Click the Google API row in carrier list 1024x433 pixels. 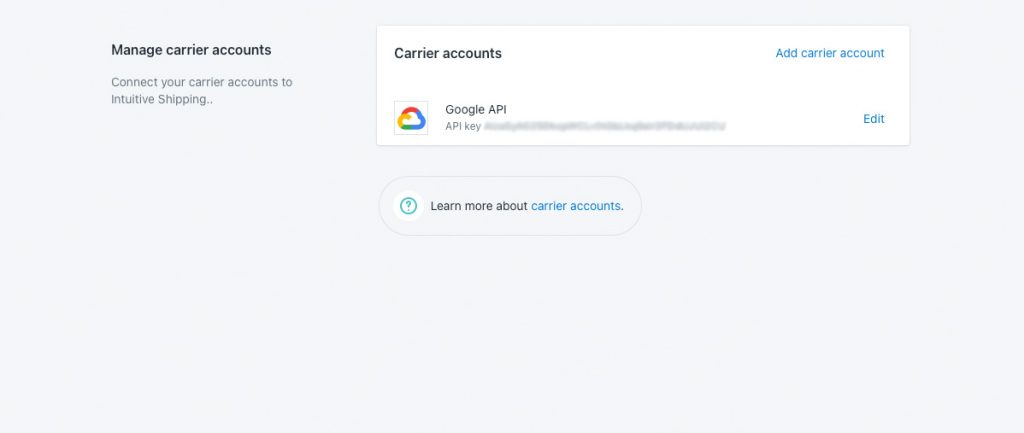pos(643,118)
